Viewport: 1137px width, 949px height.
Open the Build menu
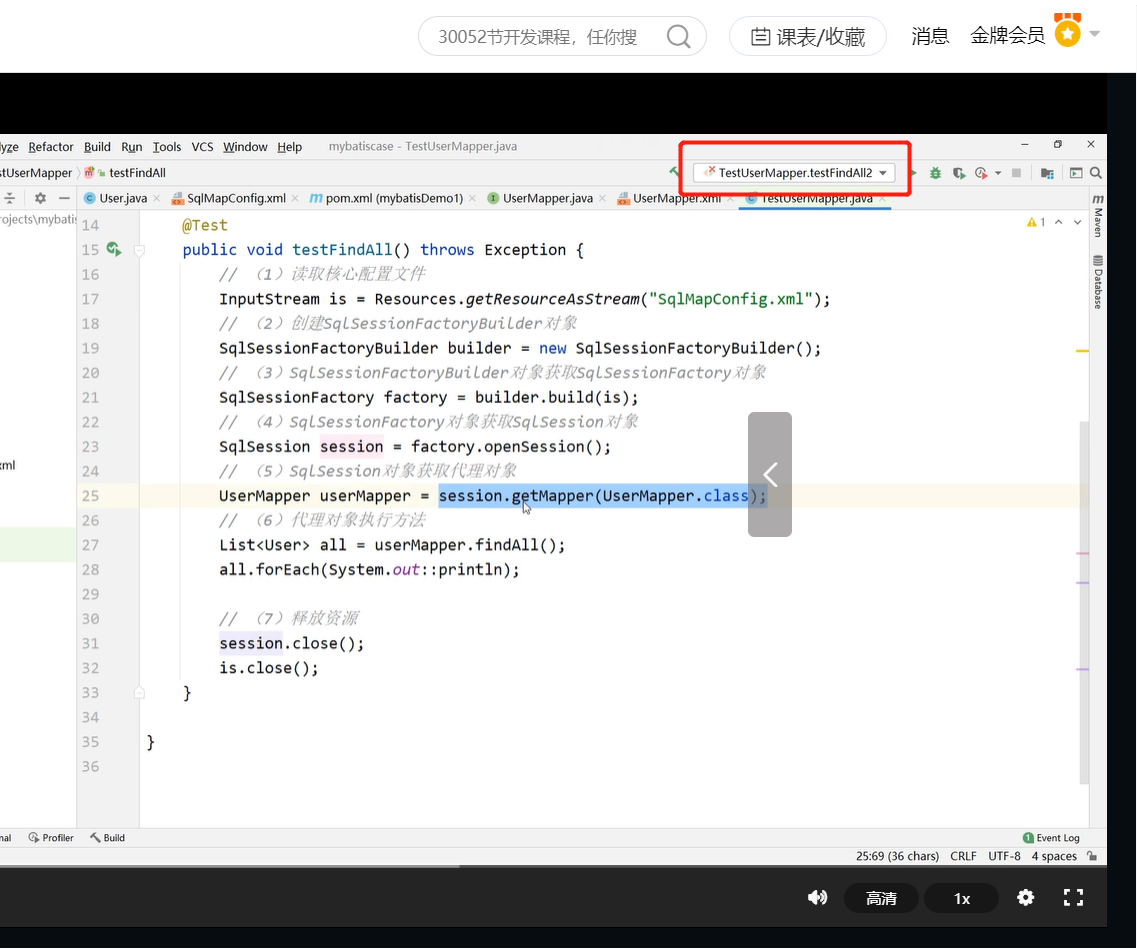tap(97, 146)
